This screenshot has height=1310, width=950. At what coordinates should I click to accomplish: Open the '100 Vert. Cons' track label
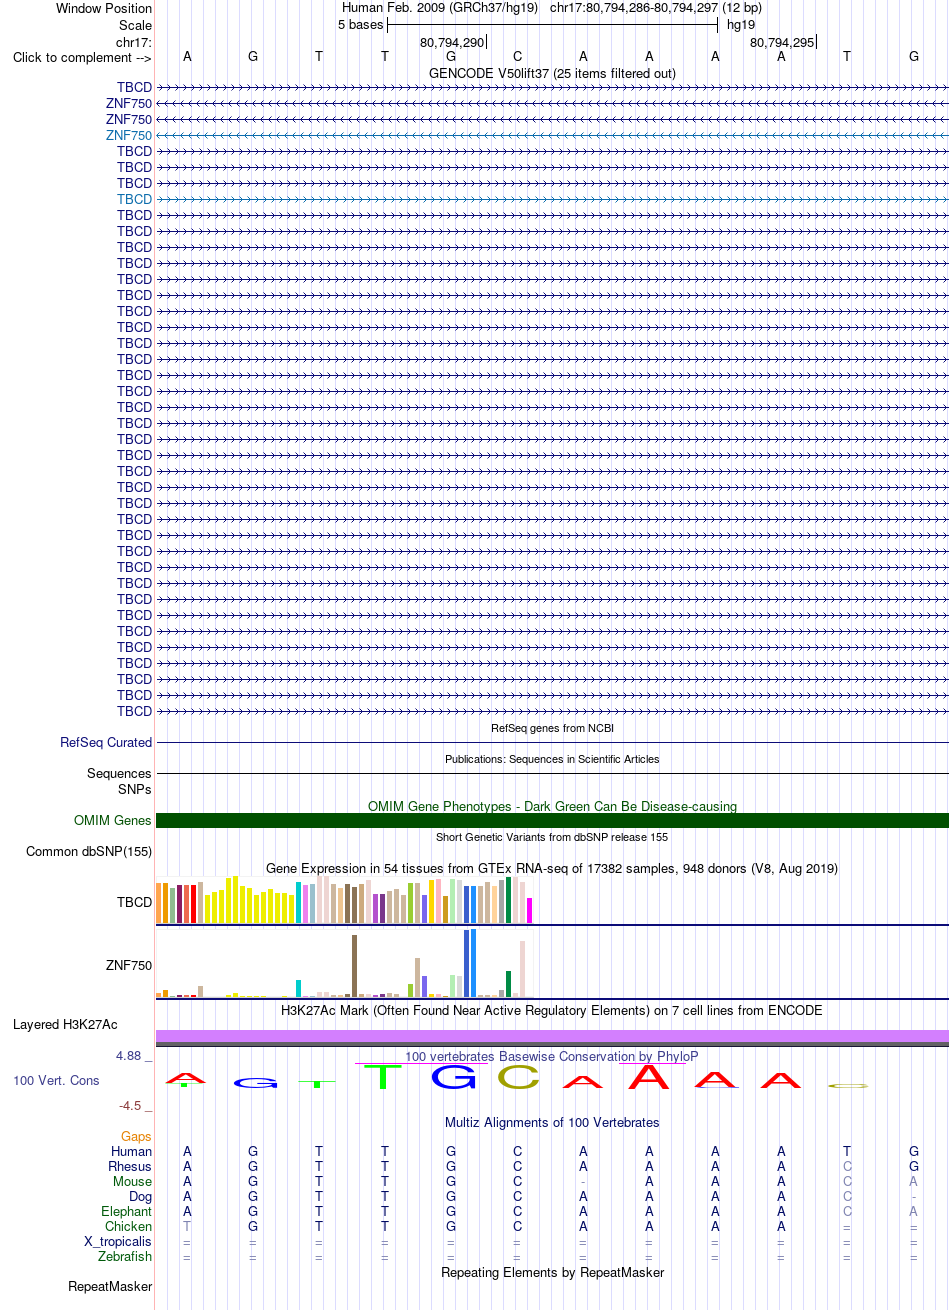(x=56, y=1081)
